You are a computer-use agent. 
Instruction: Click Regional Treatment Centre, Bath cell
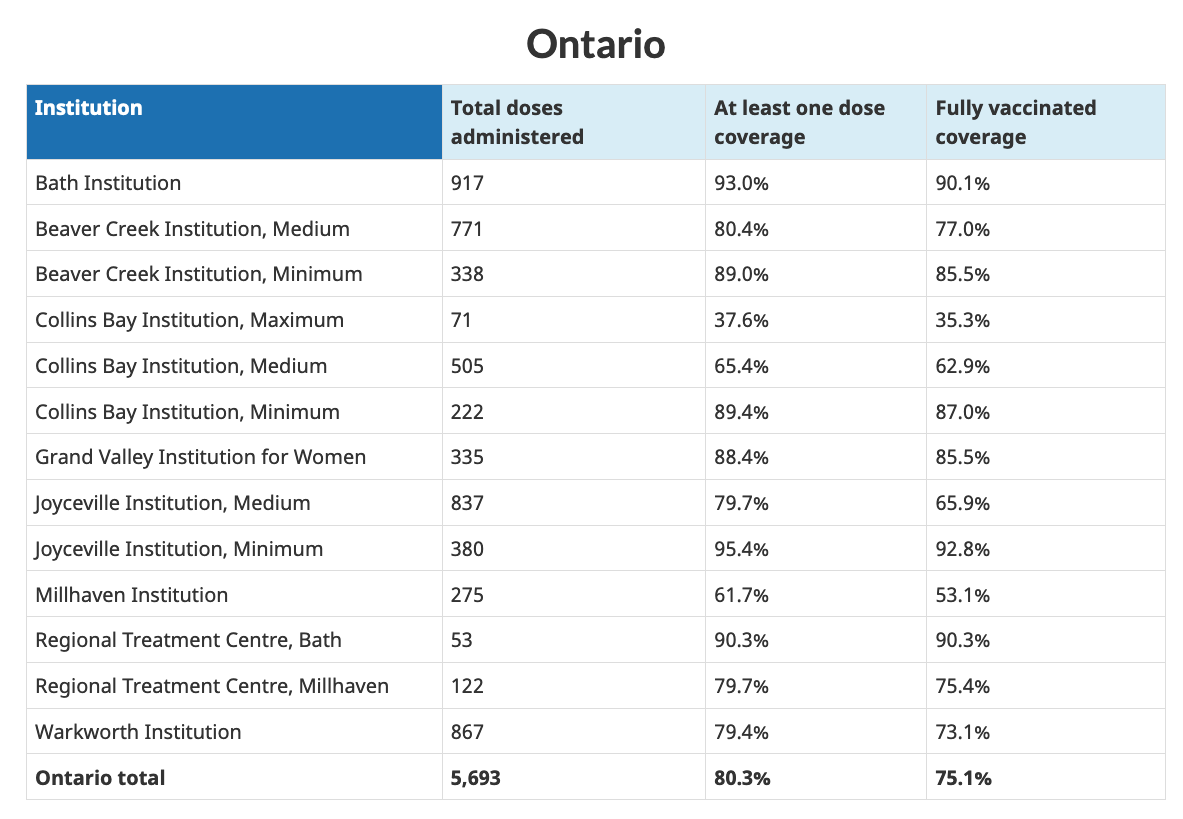point(188,640)
